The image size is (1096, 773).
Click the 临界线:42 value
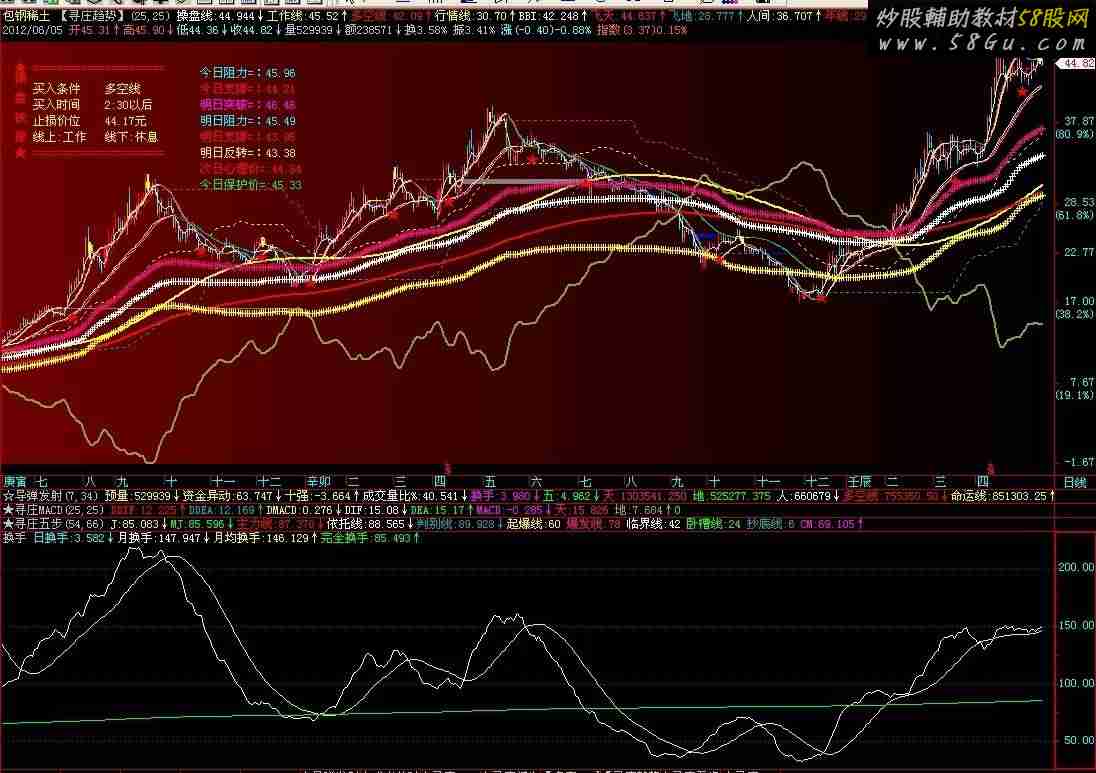coord(653,524)
